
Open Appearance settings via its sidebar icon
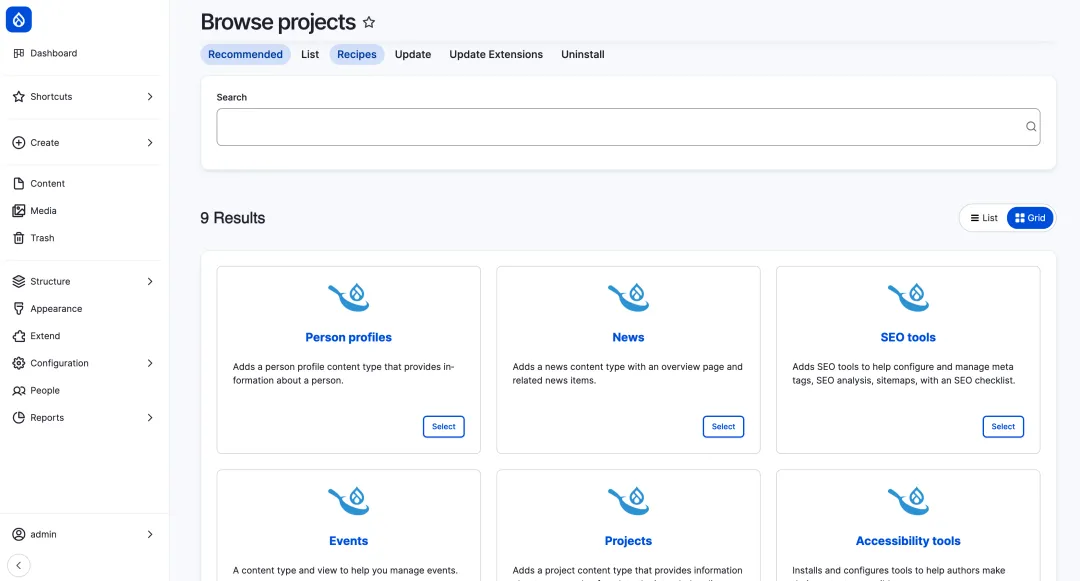coord(21,308)
